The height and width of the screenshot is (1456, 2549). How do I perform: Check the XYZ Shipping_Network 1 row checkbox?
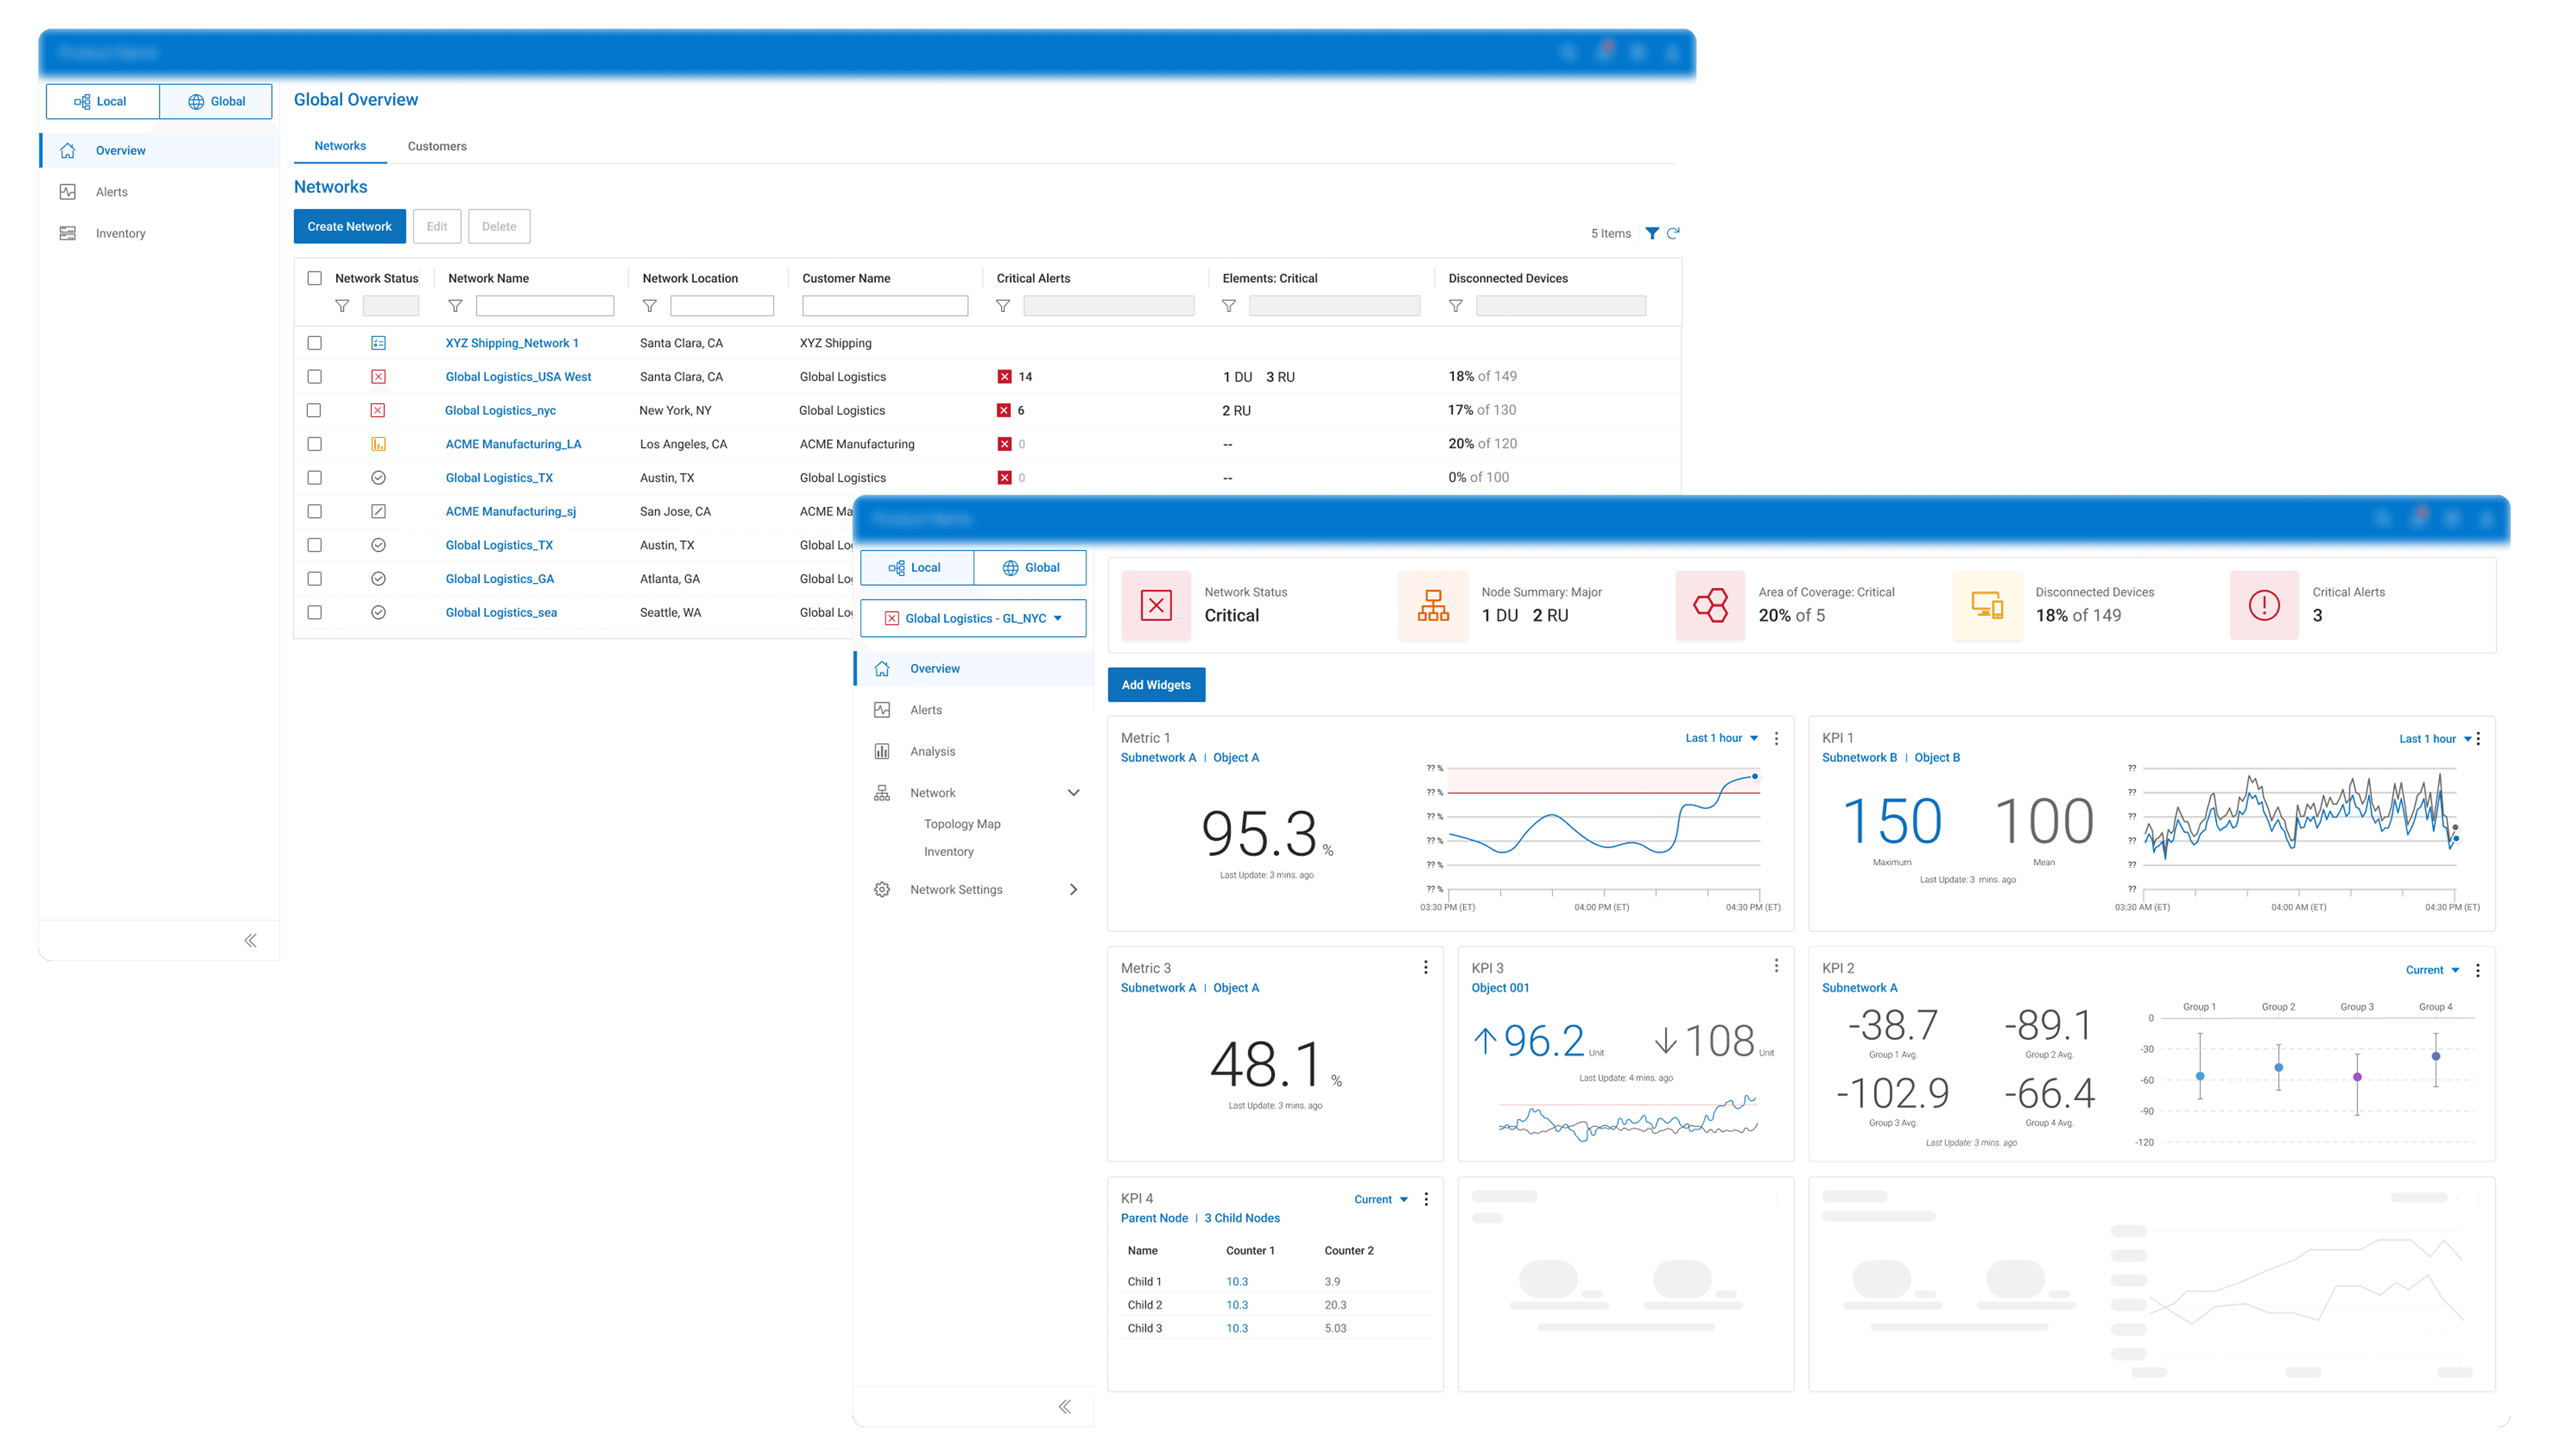click(314, 343)
